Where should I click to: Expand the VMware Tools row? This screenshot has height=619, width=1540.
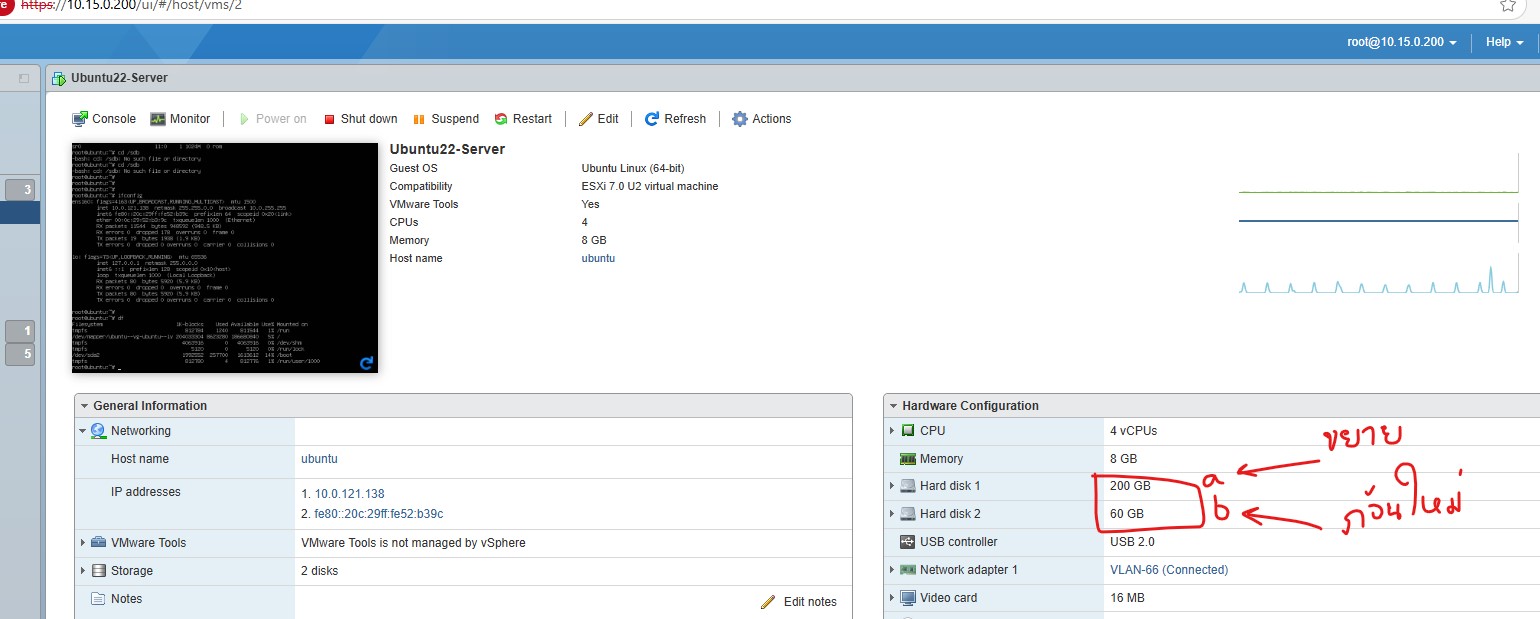[x=83, y=543]
